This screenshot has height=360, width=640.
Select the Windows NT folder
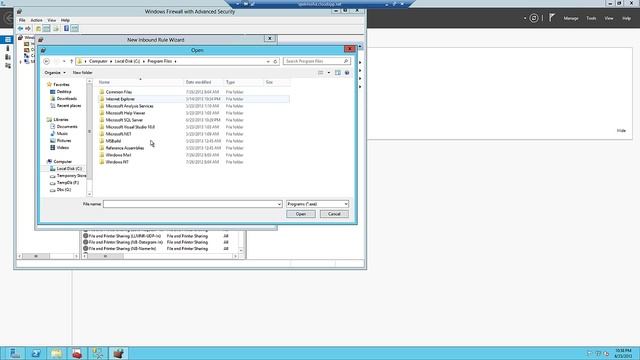click(117, 162)
